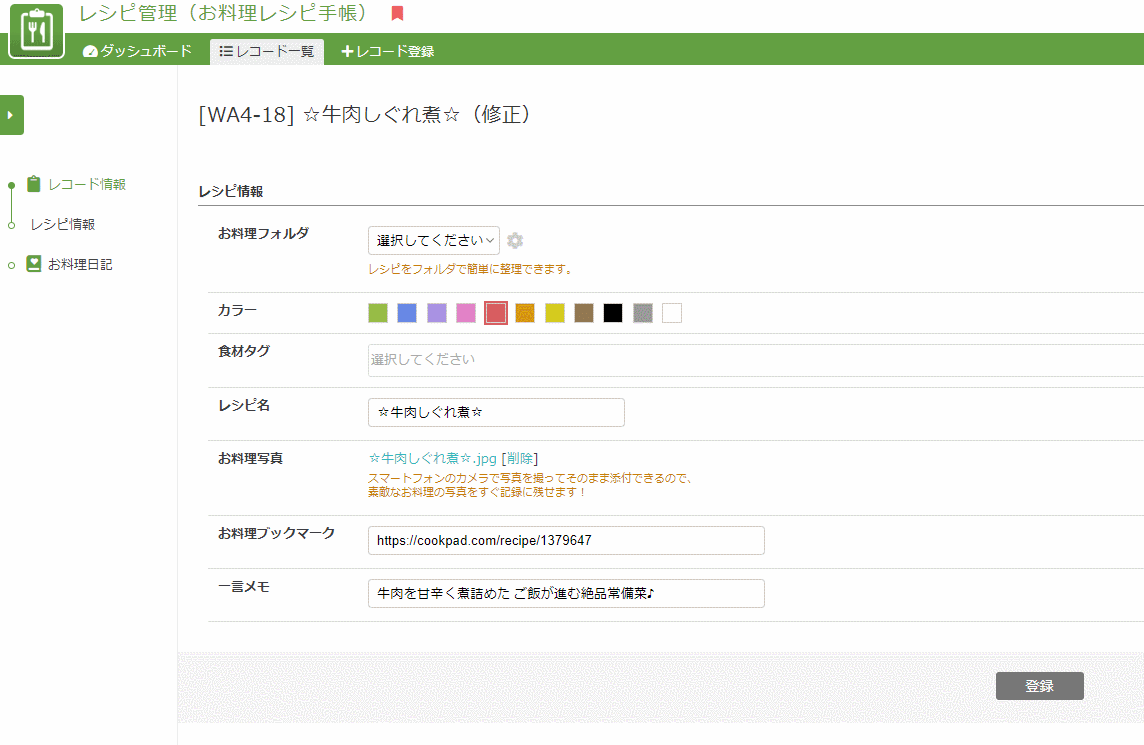Pick the selected red color swatch
The height and width of the screenshot is (745, 1144).
click(x=495, y=313)
